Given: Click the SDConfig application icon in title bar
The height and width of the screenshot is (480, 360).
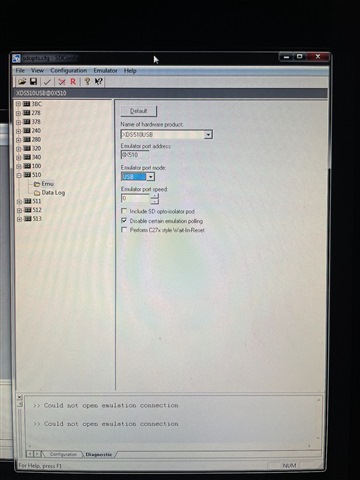Looking at the screenshot, I should point(17,58).
